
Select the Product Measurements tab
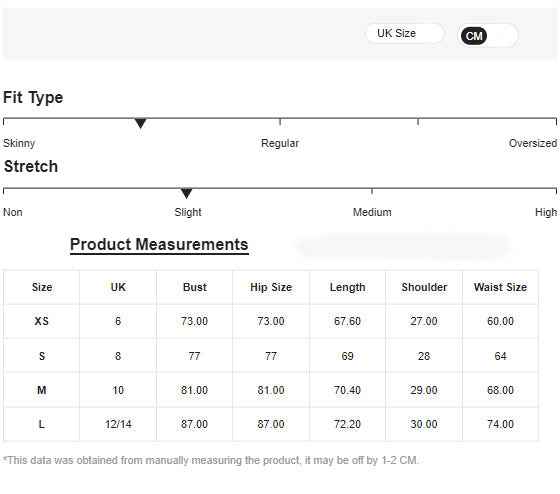point(159,245)
